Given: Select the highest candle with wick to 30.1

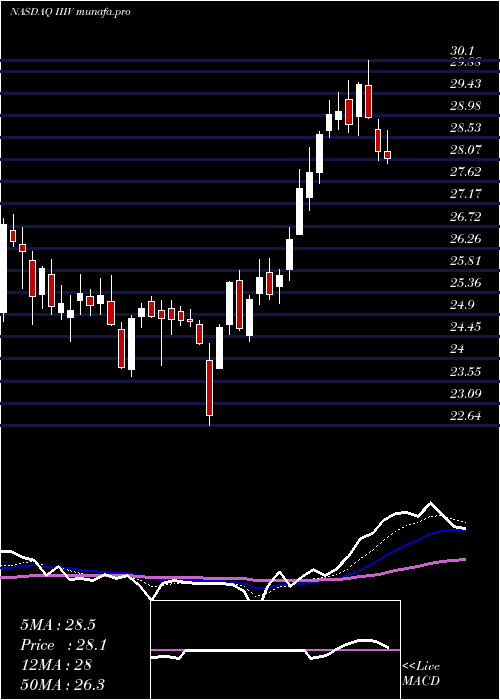Looking at the screenshot, I should tap(368, 101).
